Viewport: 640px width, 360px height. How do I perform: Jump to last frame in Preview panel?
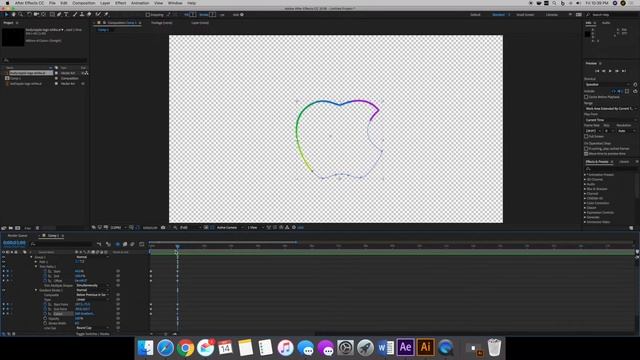pos(624,71)
